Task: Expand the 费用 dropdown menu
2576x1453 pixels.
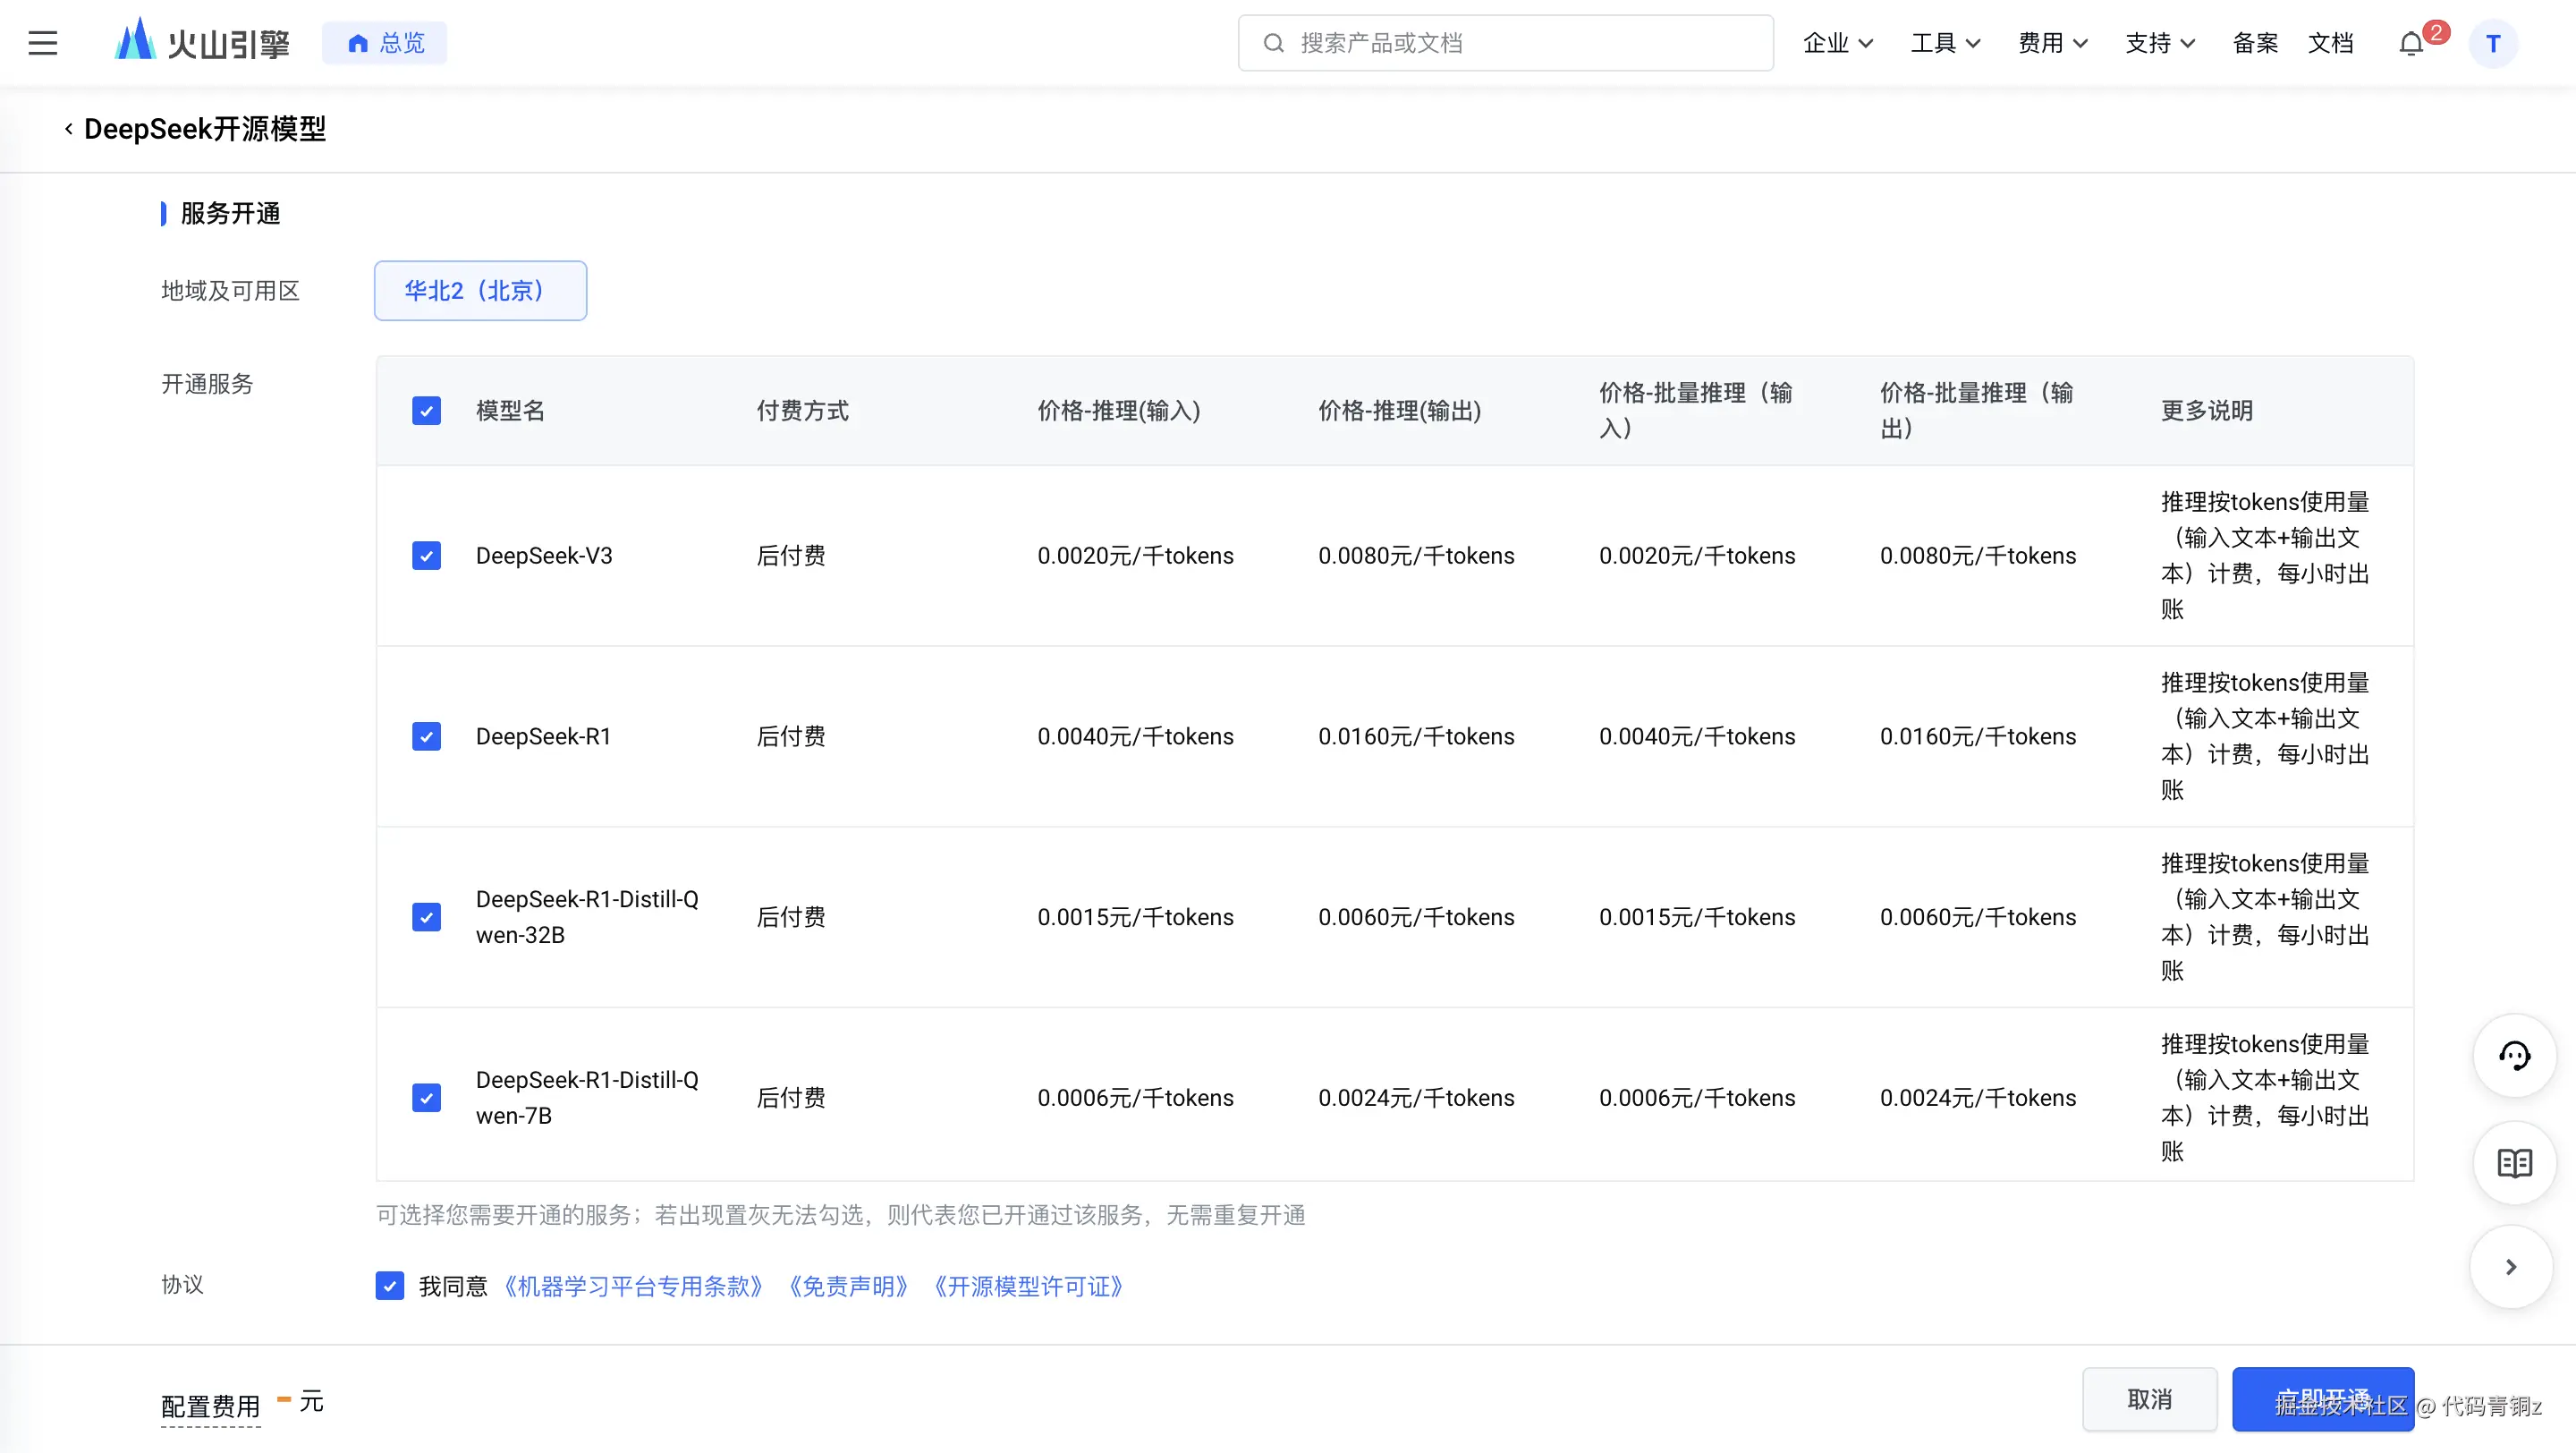Action: [2052, 43]
